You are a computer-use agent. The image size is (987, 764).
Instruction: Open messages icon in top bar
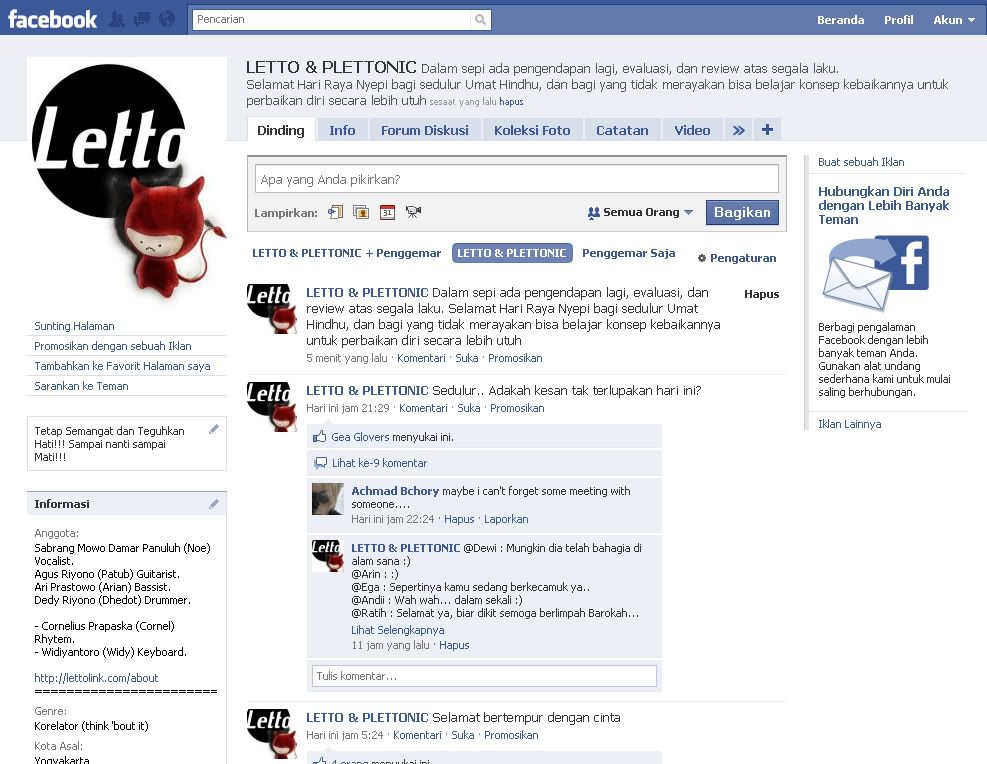[x=142, y=20]
